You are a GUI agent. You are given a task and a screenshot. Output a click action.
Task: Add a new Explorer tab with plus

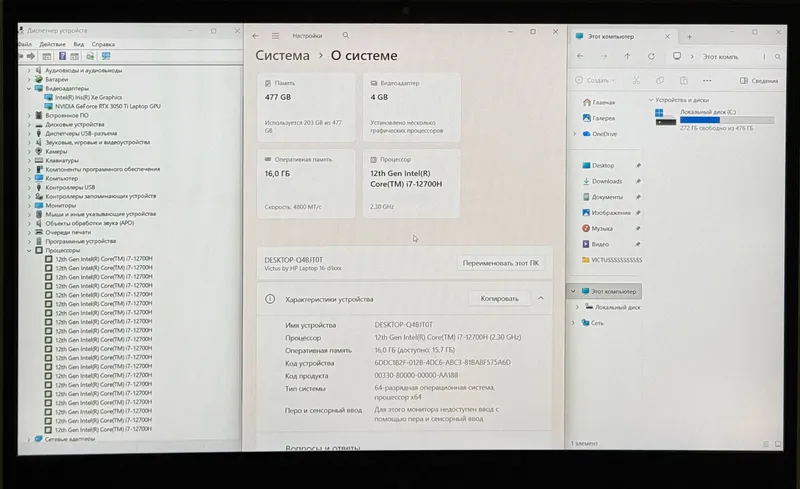tap(689, 37)
